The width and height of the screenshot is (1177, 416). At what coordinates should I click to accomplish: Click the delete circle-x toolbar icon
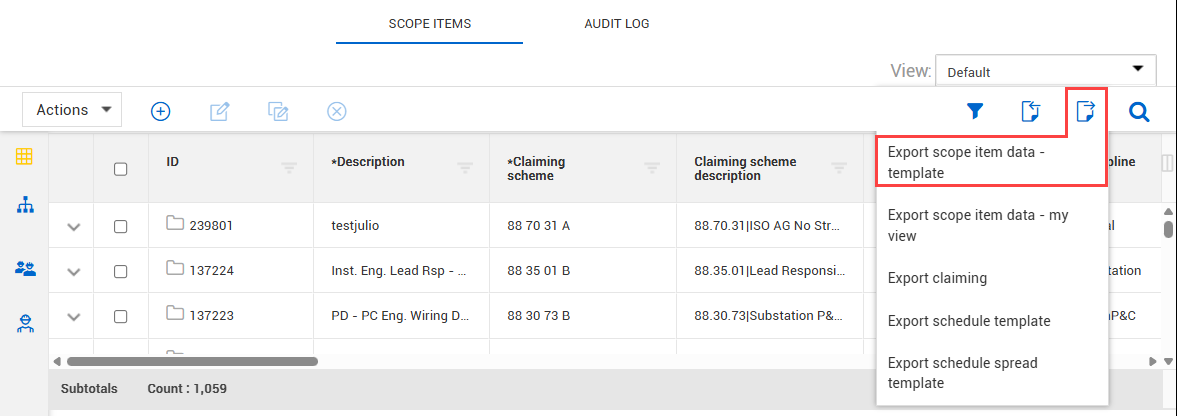point(337,111)
